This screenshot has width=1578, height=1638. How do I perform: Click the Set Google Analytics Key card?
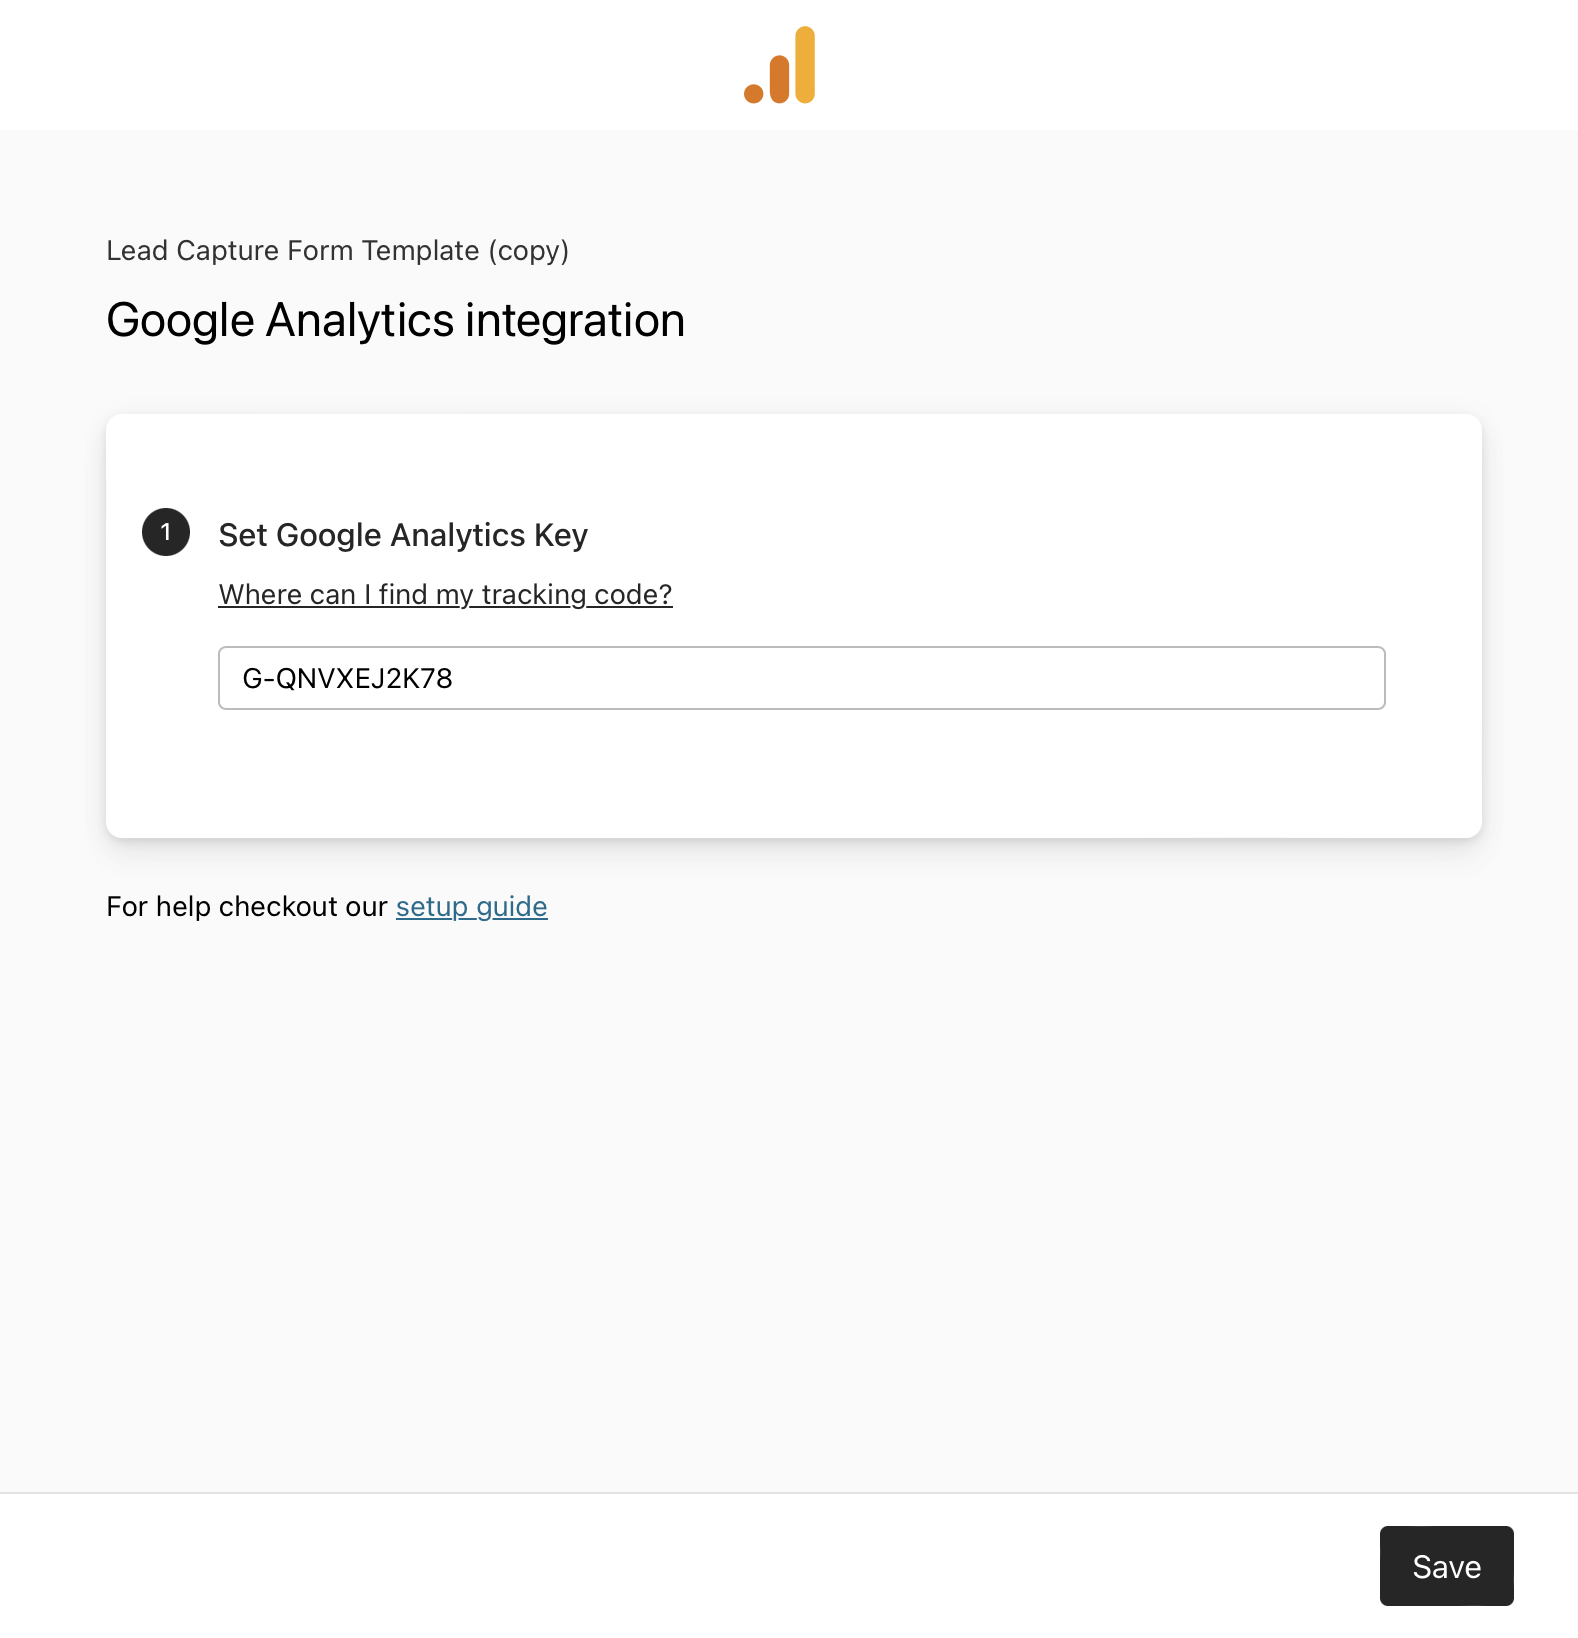coord(793,624)
